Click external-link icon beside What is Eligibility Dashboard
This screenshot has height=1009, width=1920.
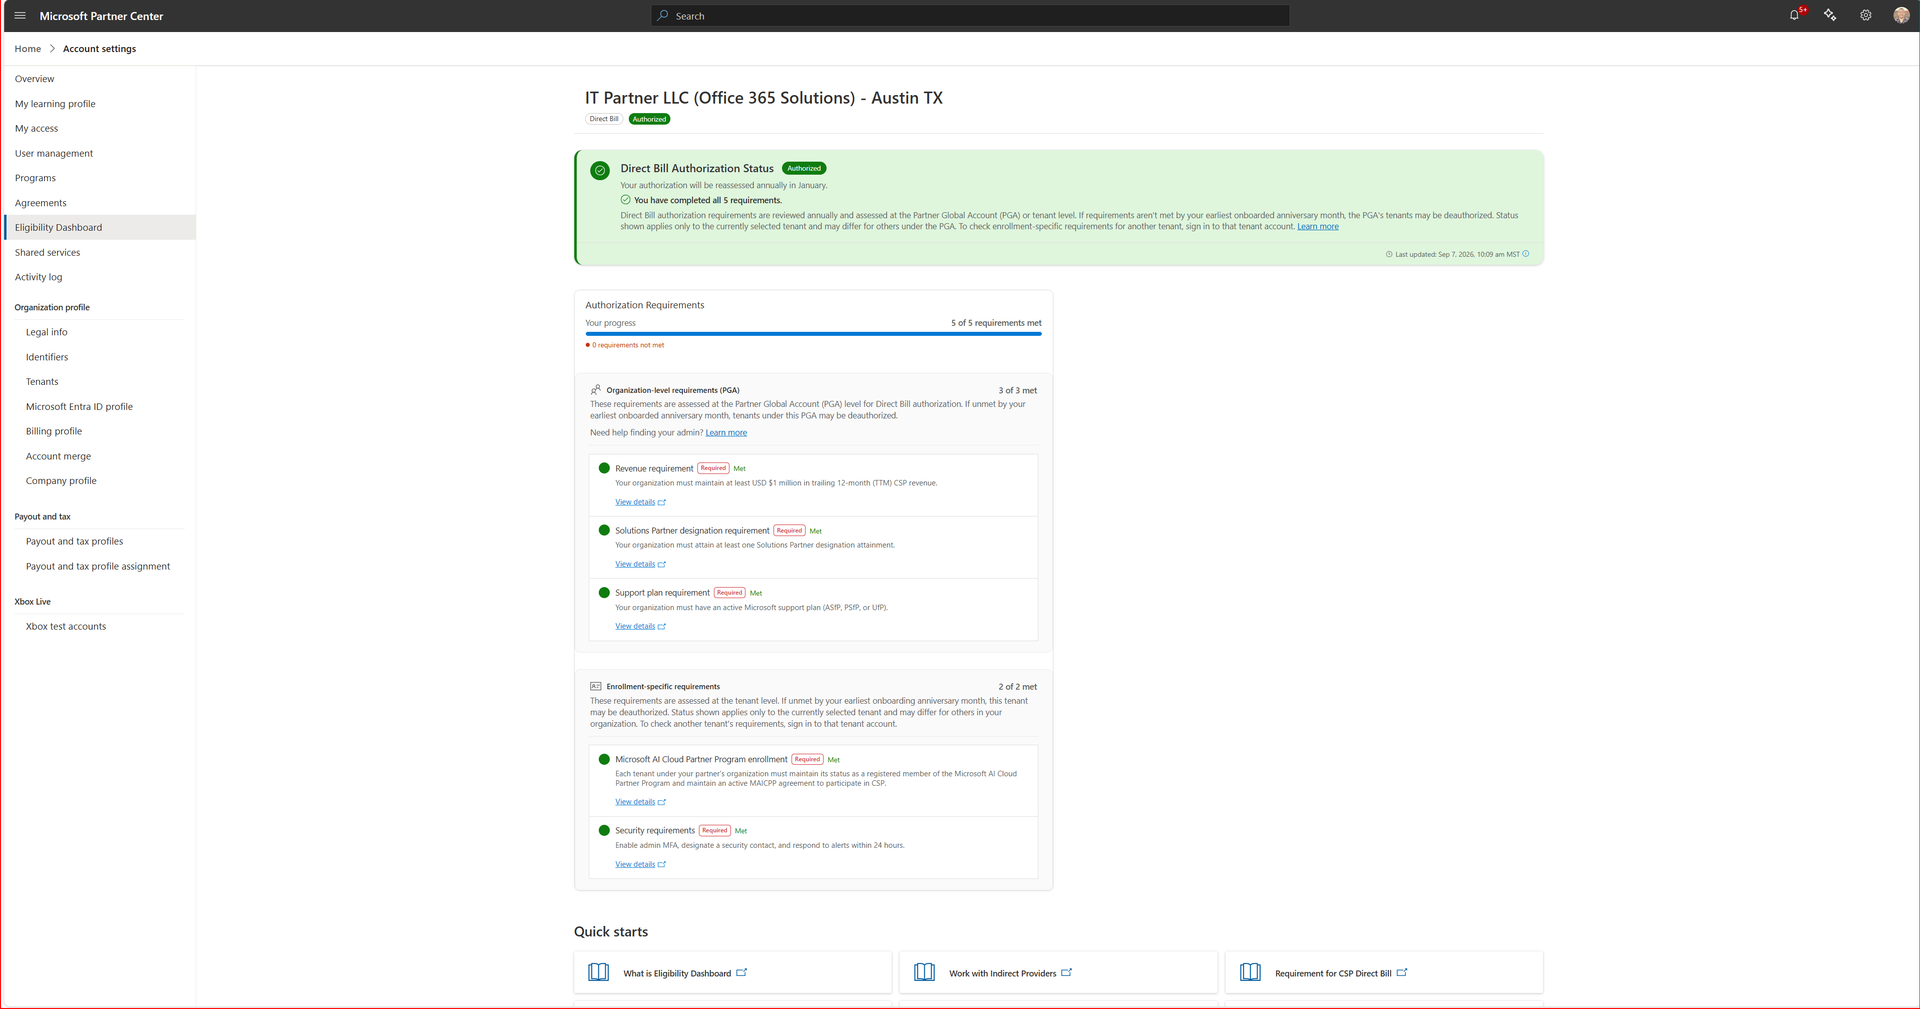742,972
